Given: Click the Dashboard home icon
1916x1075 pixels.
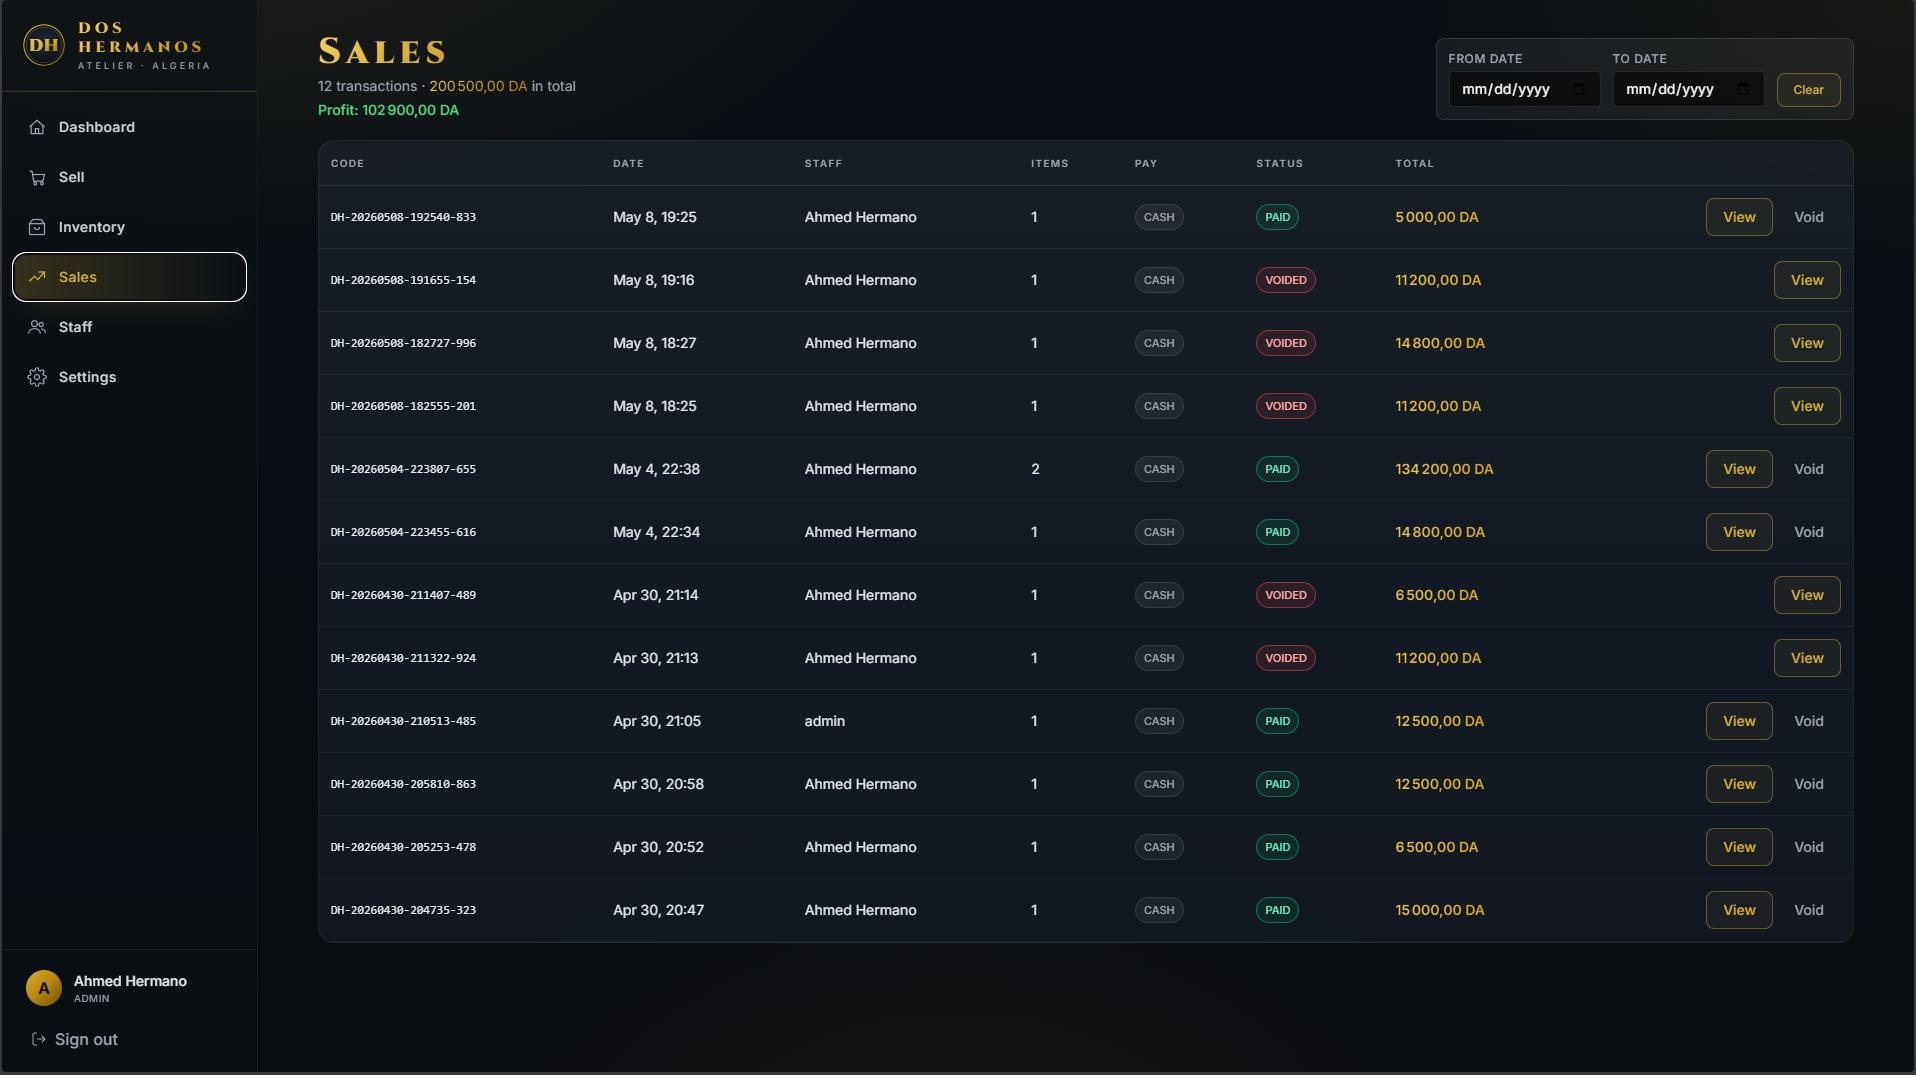Looking at the screenshot, I should click(37, 127).
